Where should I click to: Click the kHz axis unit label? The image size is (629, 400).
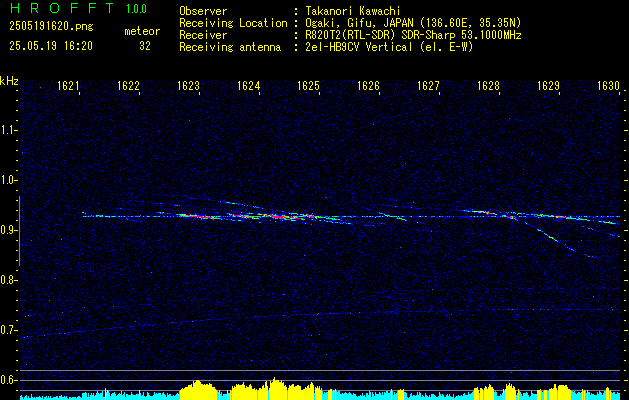pyautogui.click(x=9, y=81)
